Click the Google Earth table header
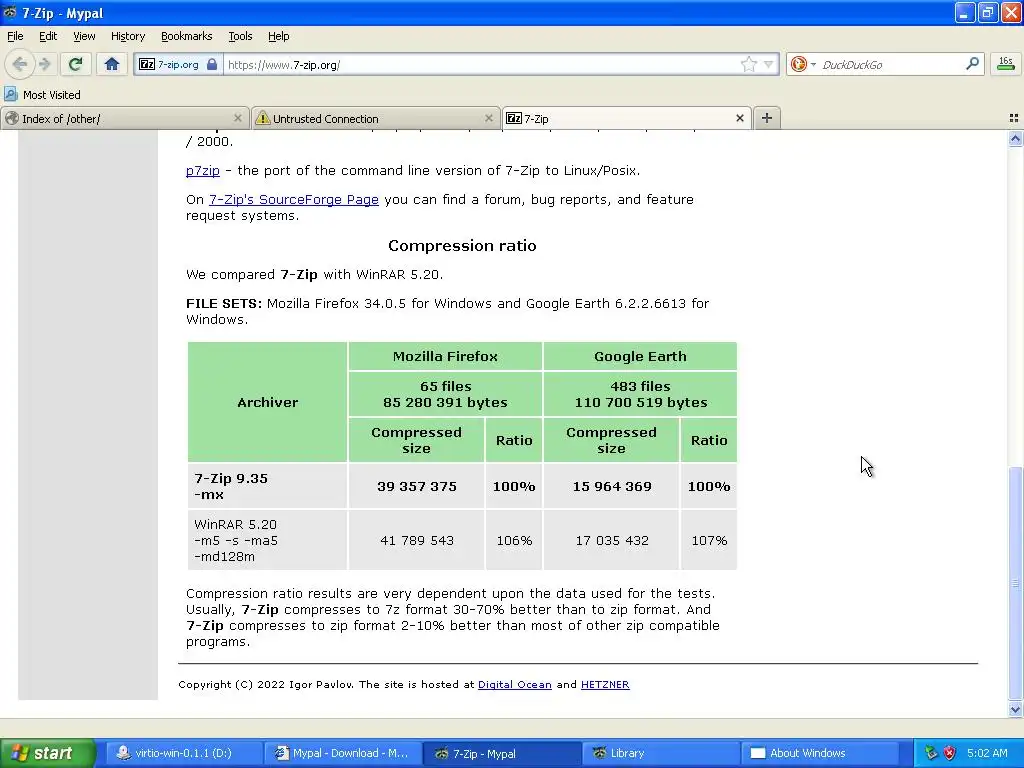Screen dimensions: 1024x768 tap(640, 357)
